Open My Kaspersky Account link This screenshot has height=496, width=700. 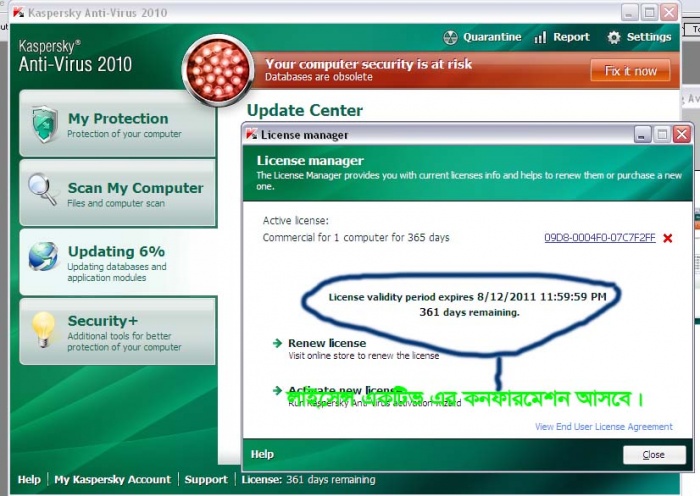112,479
